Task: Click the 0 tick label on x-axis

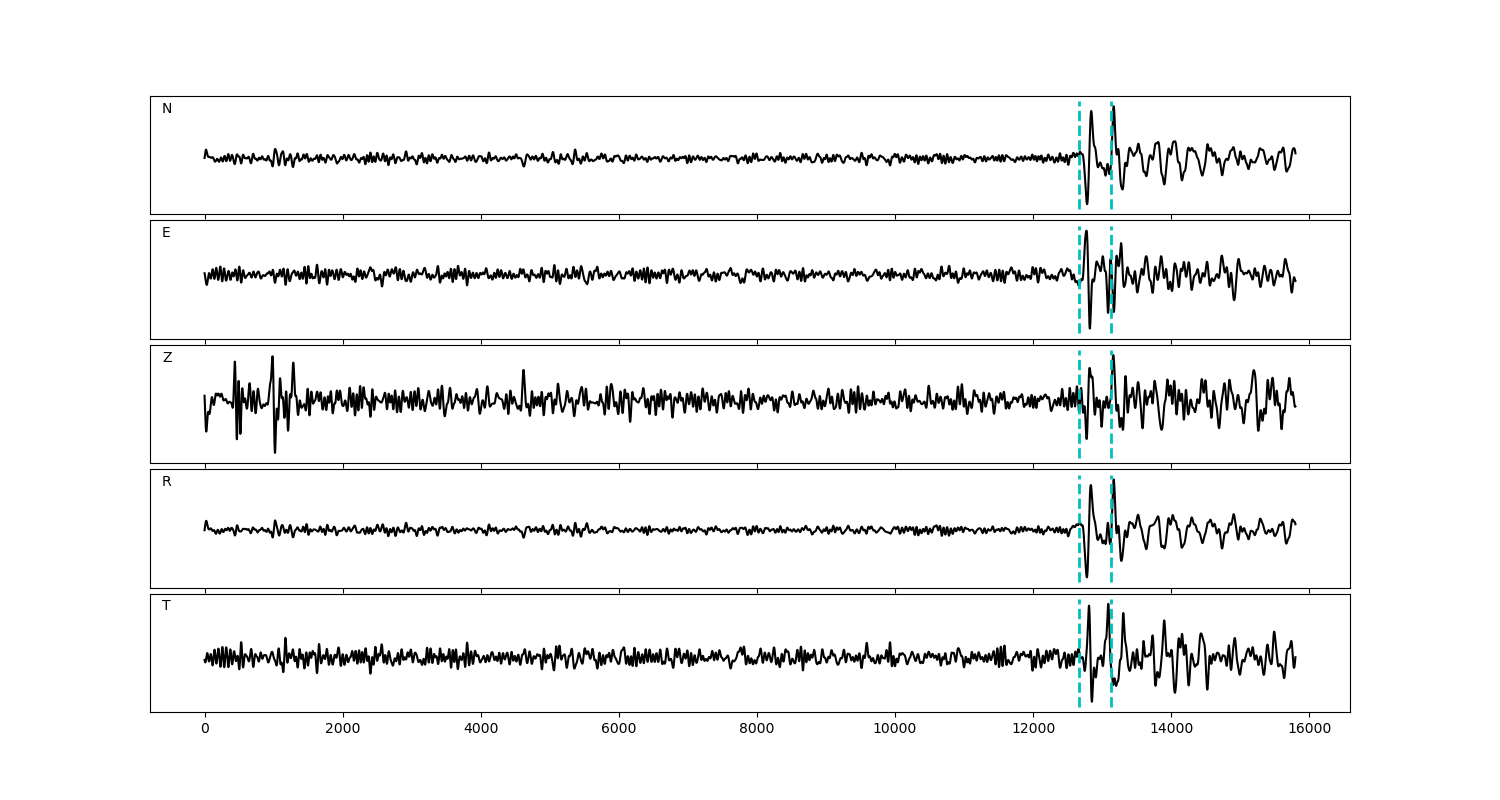Action: pos(205,730)
